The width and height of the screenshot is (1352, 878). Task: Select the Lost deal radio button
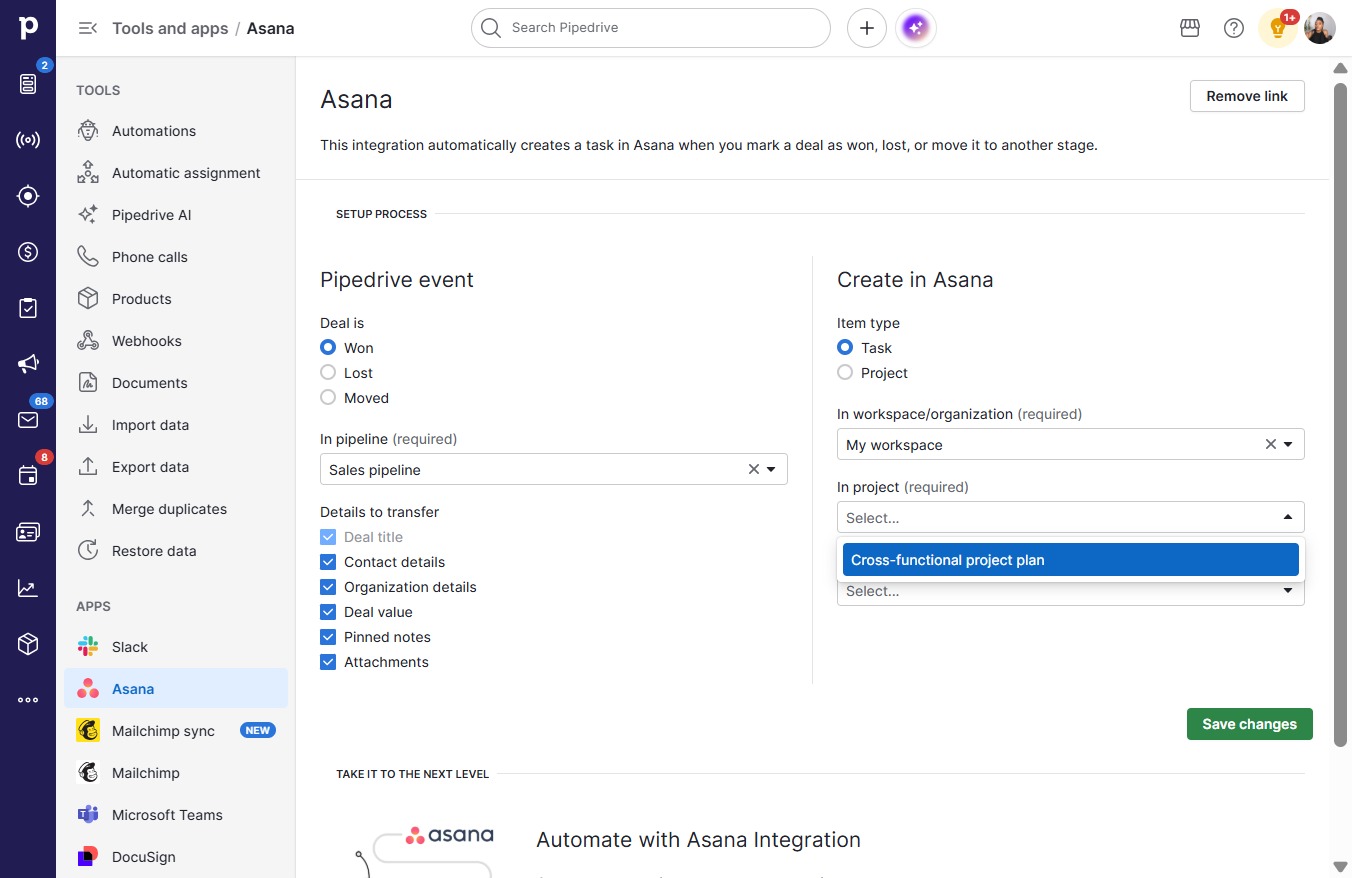click(x=328, y=373)
